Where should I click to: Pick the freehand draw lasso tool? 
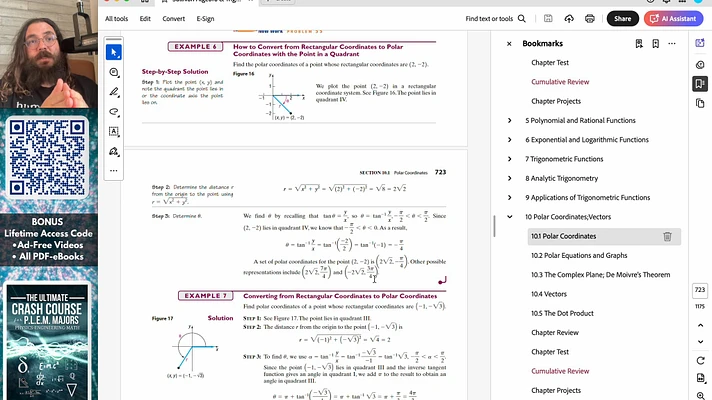tap(114, 112)
